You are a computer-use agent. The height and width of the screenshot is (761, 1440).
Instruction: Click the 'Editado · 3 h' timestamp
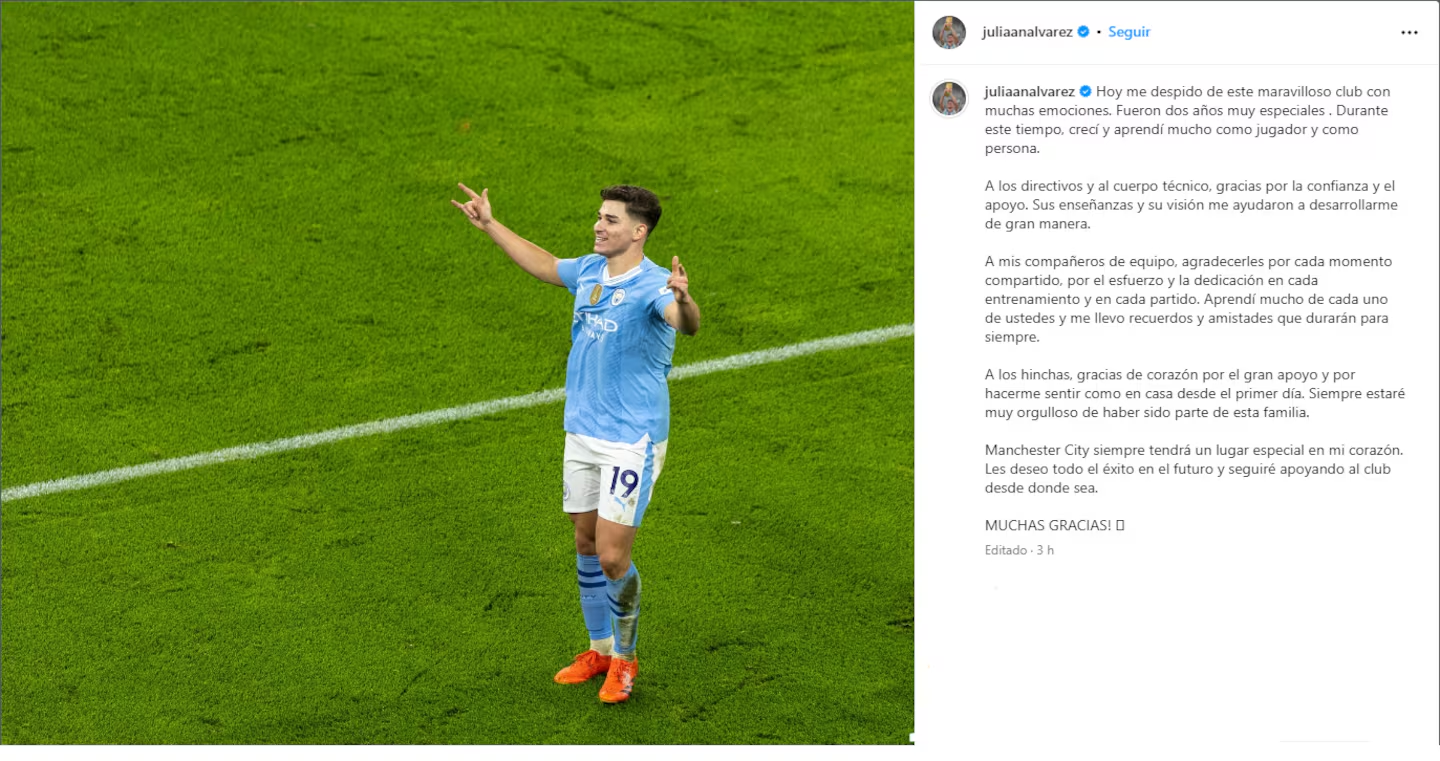pyautogui.click(x=1019, y=550)
